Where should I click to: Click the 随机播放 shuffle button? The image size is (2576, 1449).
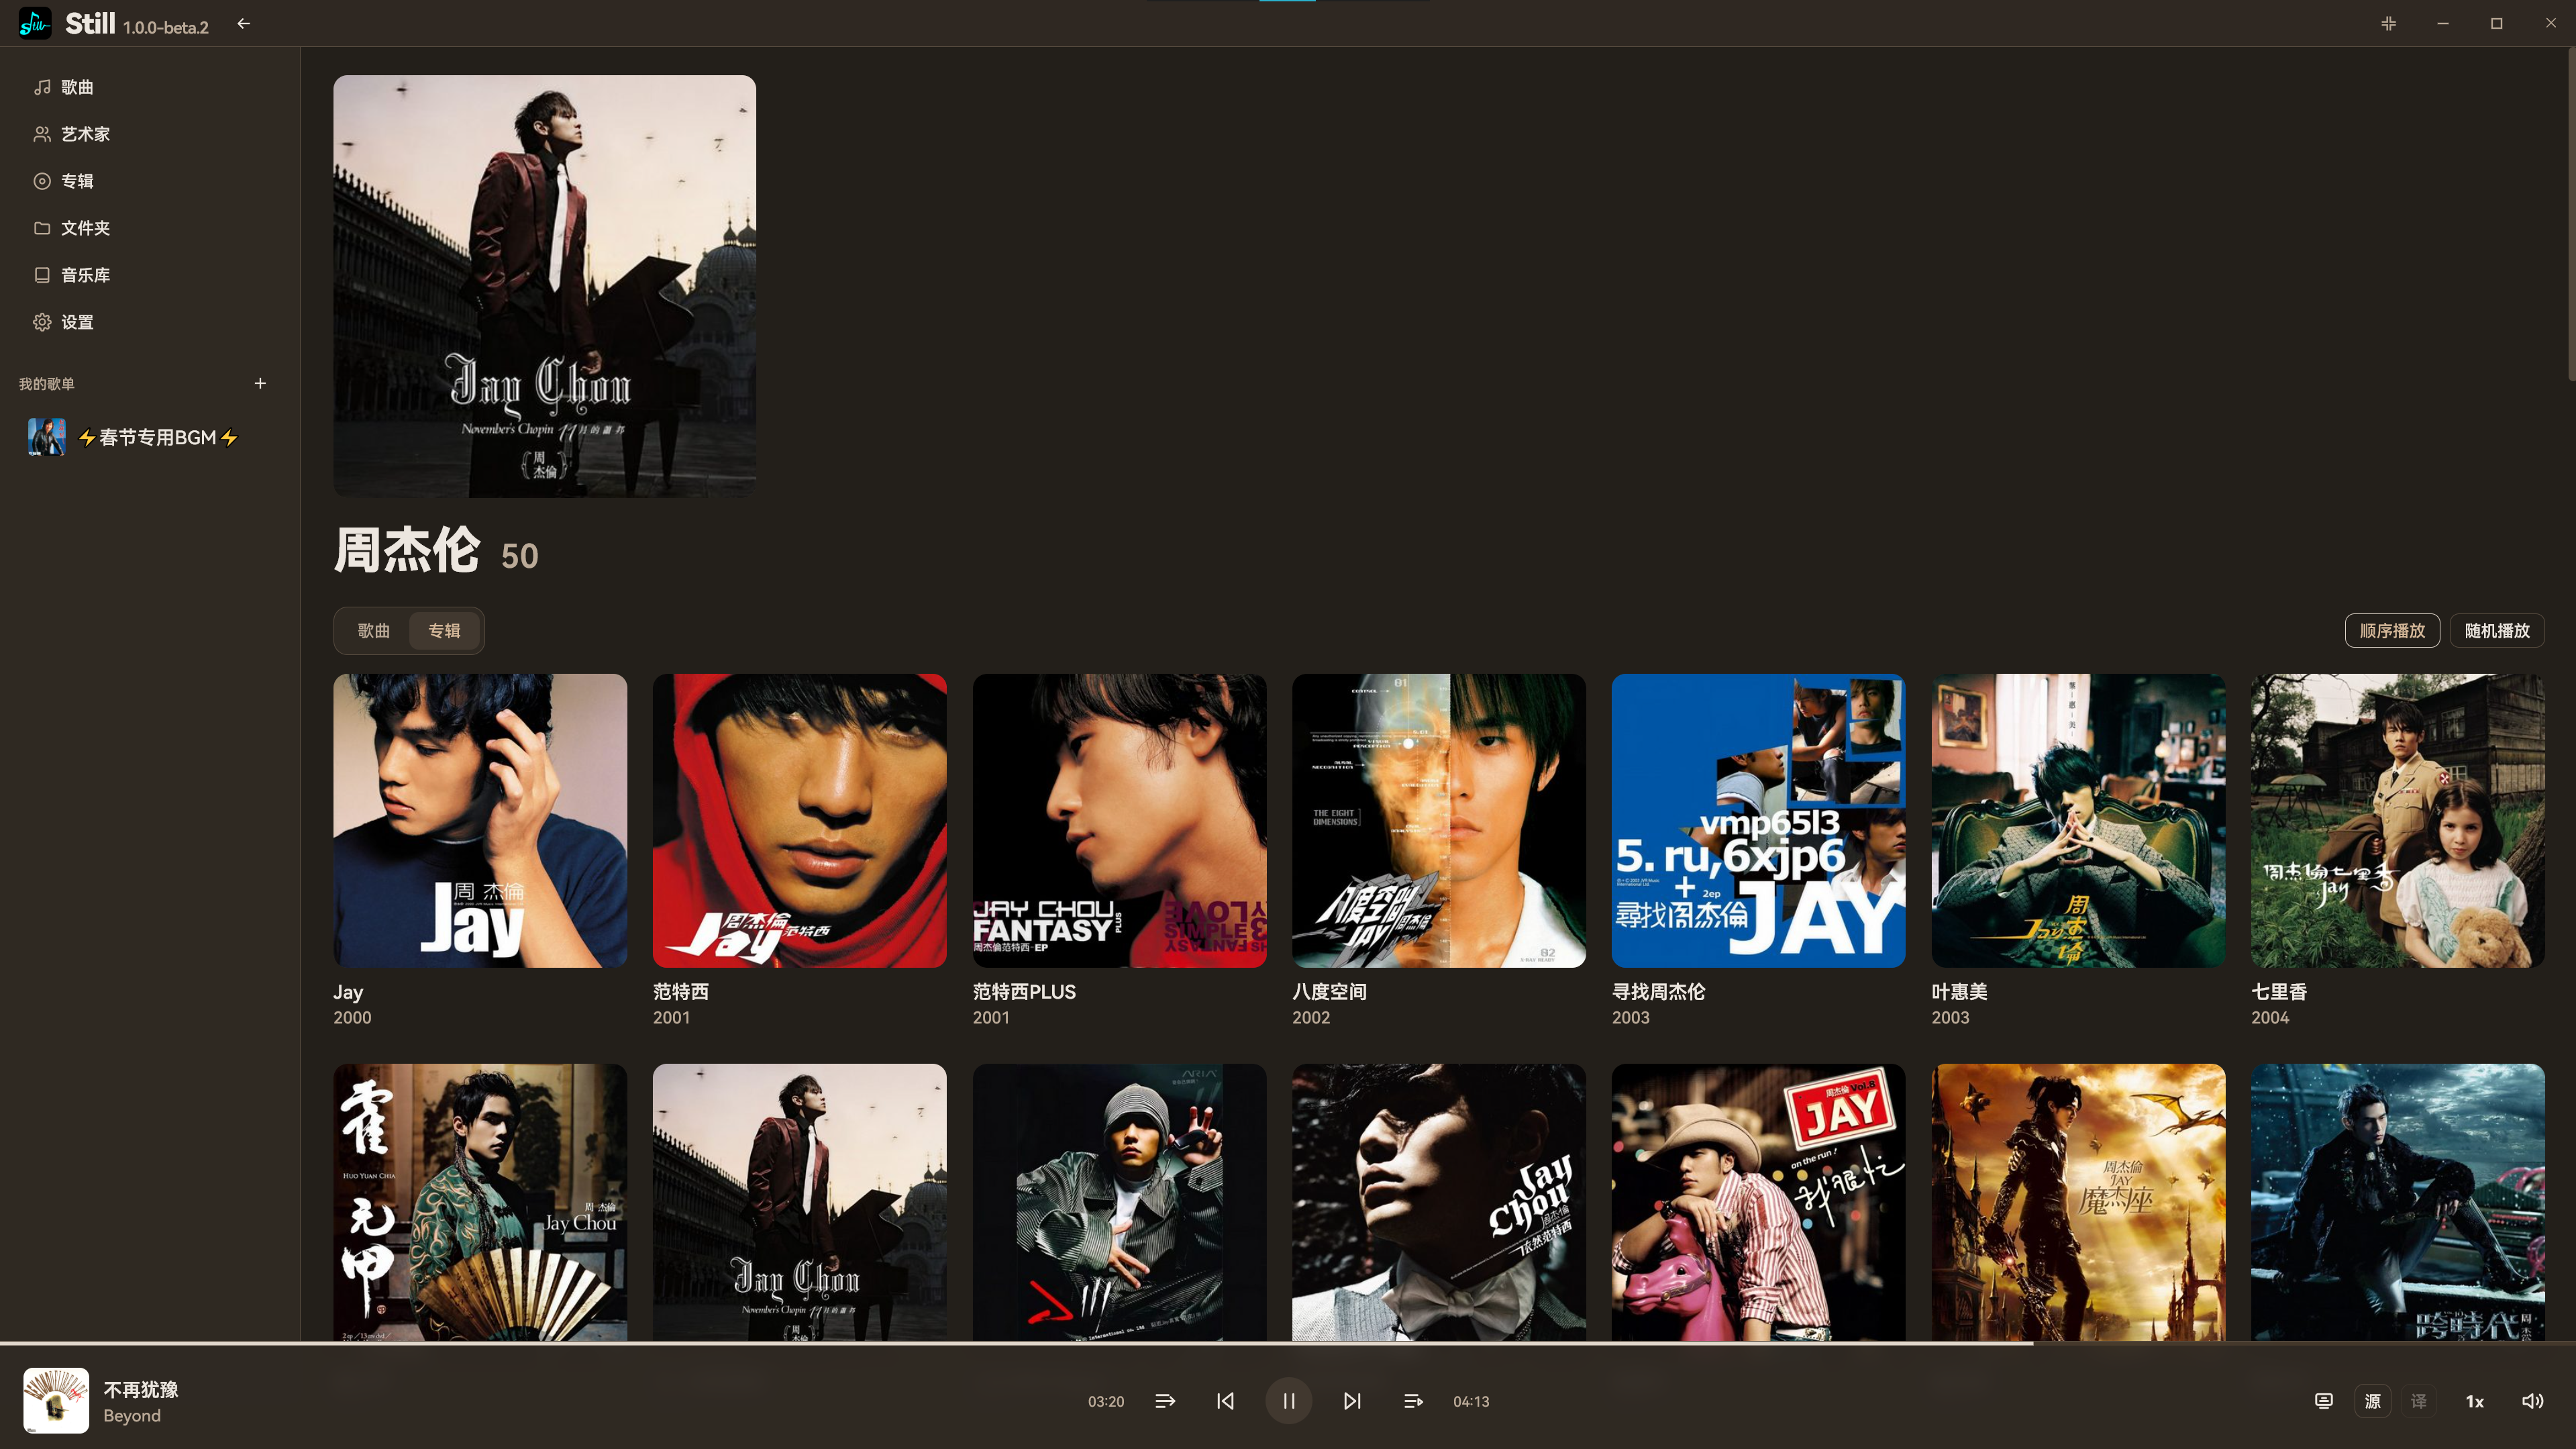point(2497,631)
